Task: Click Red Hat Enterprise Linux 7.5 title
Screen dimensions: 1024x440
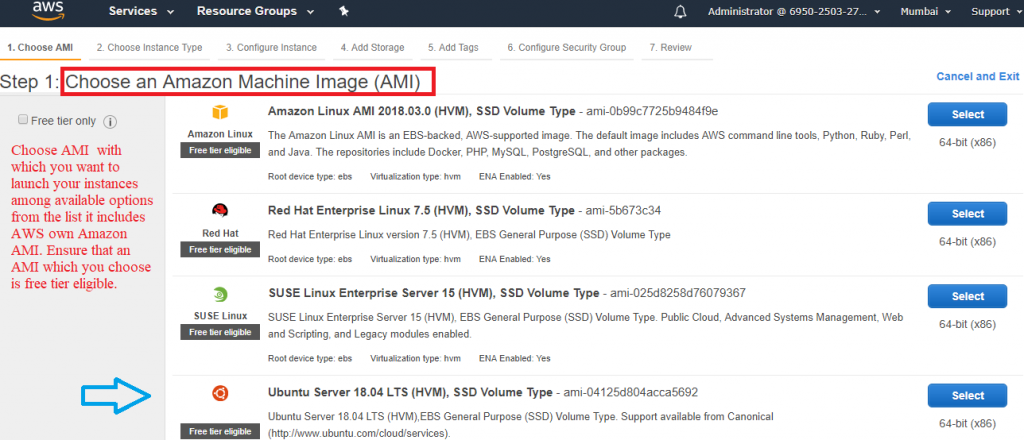Action: coord(421,210)
